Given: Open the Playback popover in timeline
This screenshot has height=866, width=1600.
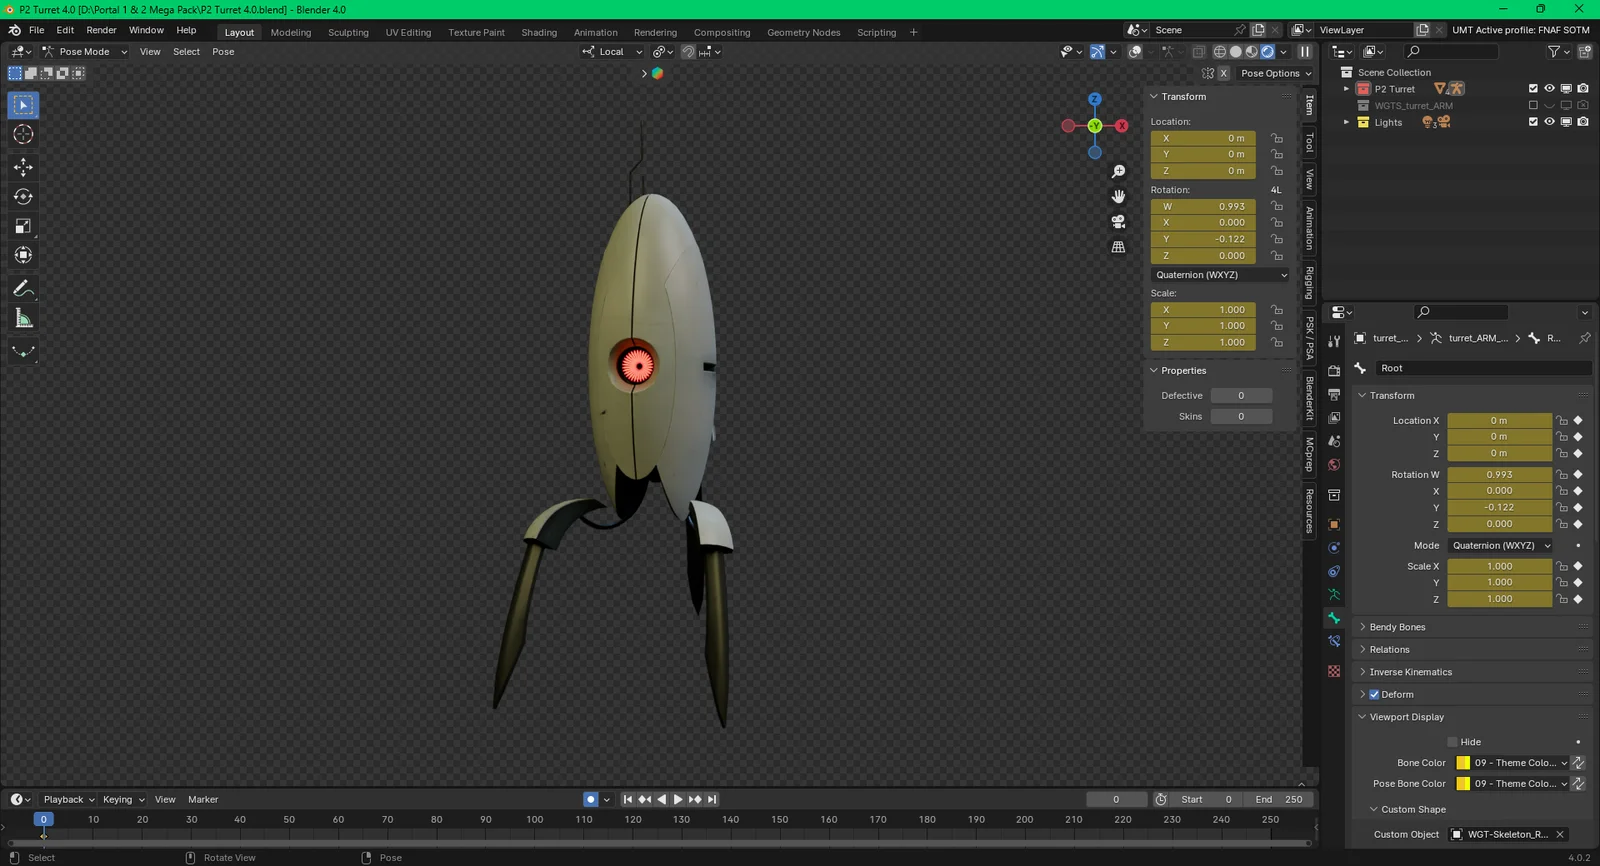Looking at the screenshot, I should pyautogui.click(x=68, y=799).
